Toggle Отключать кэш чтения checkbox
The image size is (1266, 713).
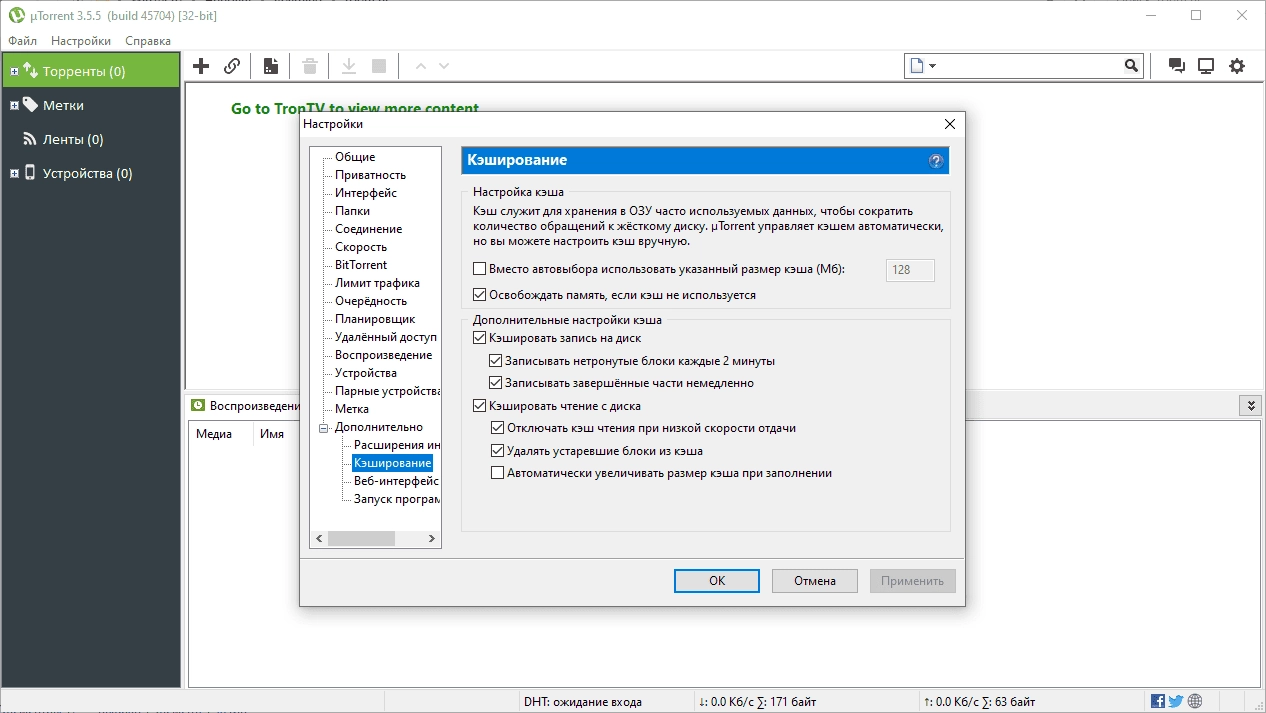click(498, 428)
